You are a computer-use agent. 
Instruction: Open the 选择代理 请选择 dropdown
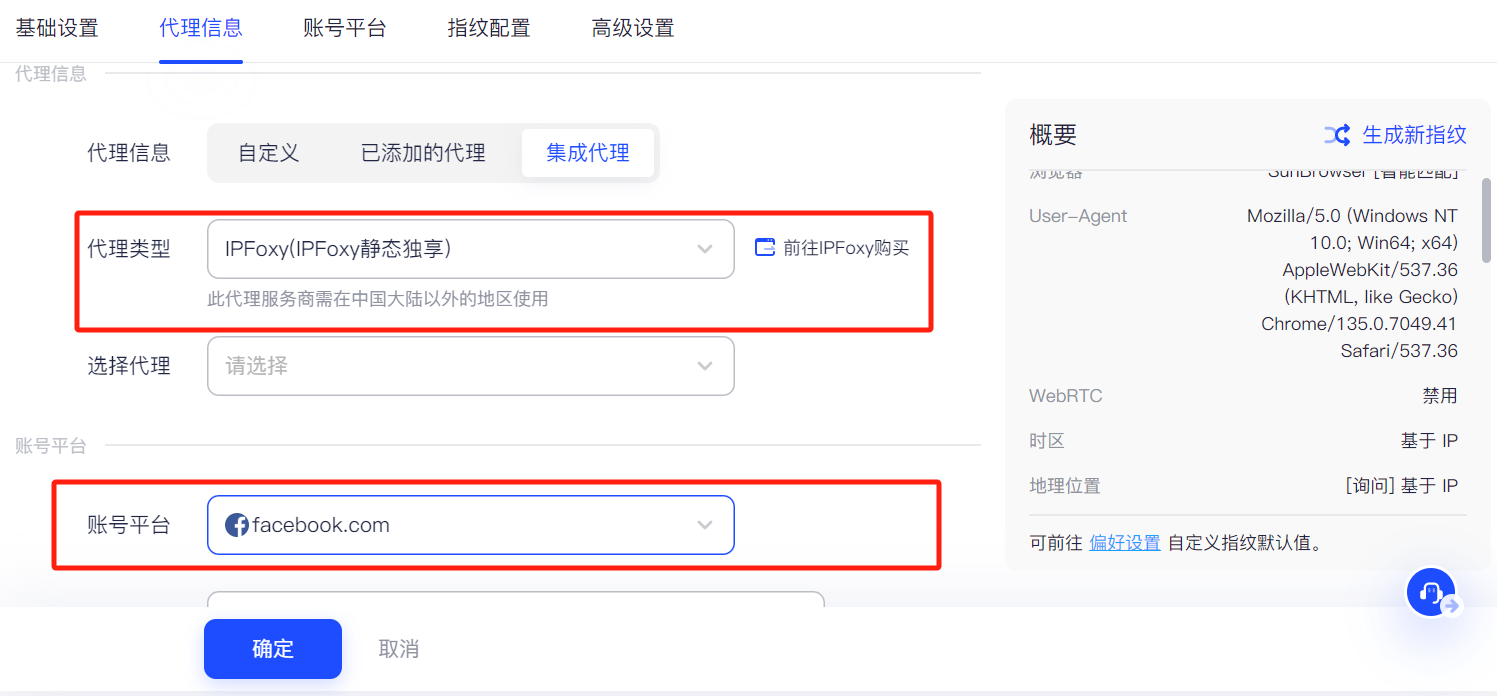pyautogui.click(x=471, y=366)
